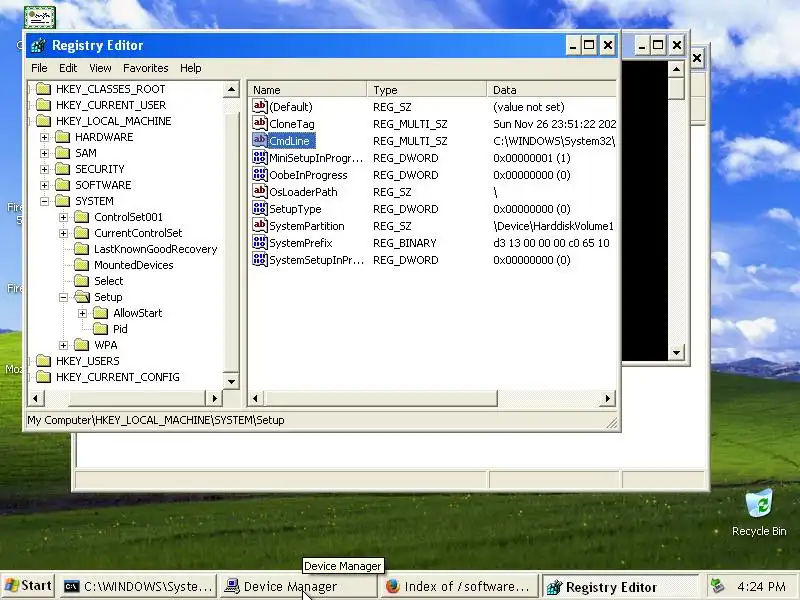This screenshot has width=800, height=600.
Task: Click the \Device\HarddiskVolume1 data cell
Action: [x=554, y=226]
